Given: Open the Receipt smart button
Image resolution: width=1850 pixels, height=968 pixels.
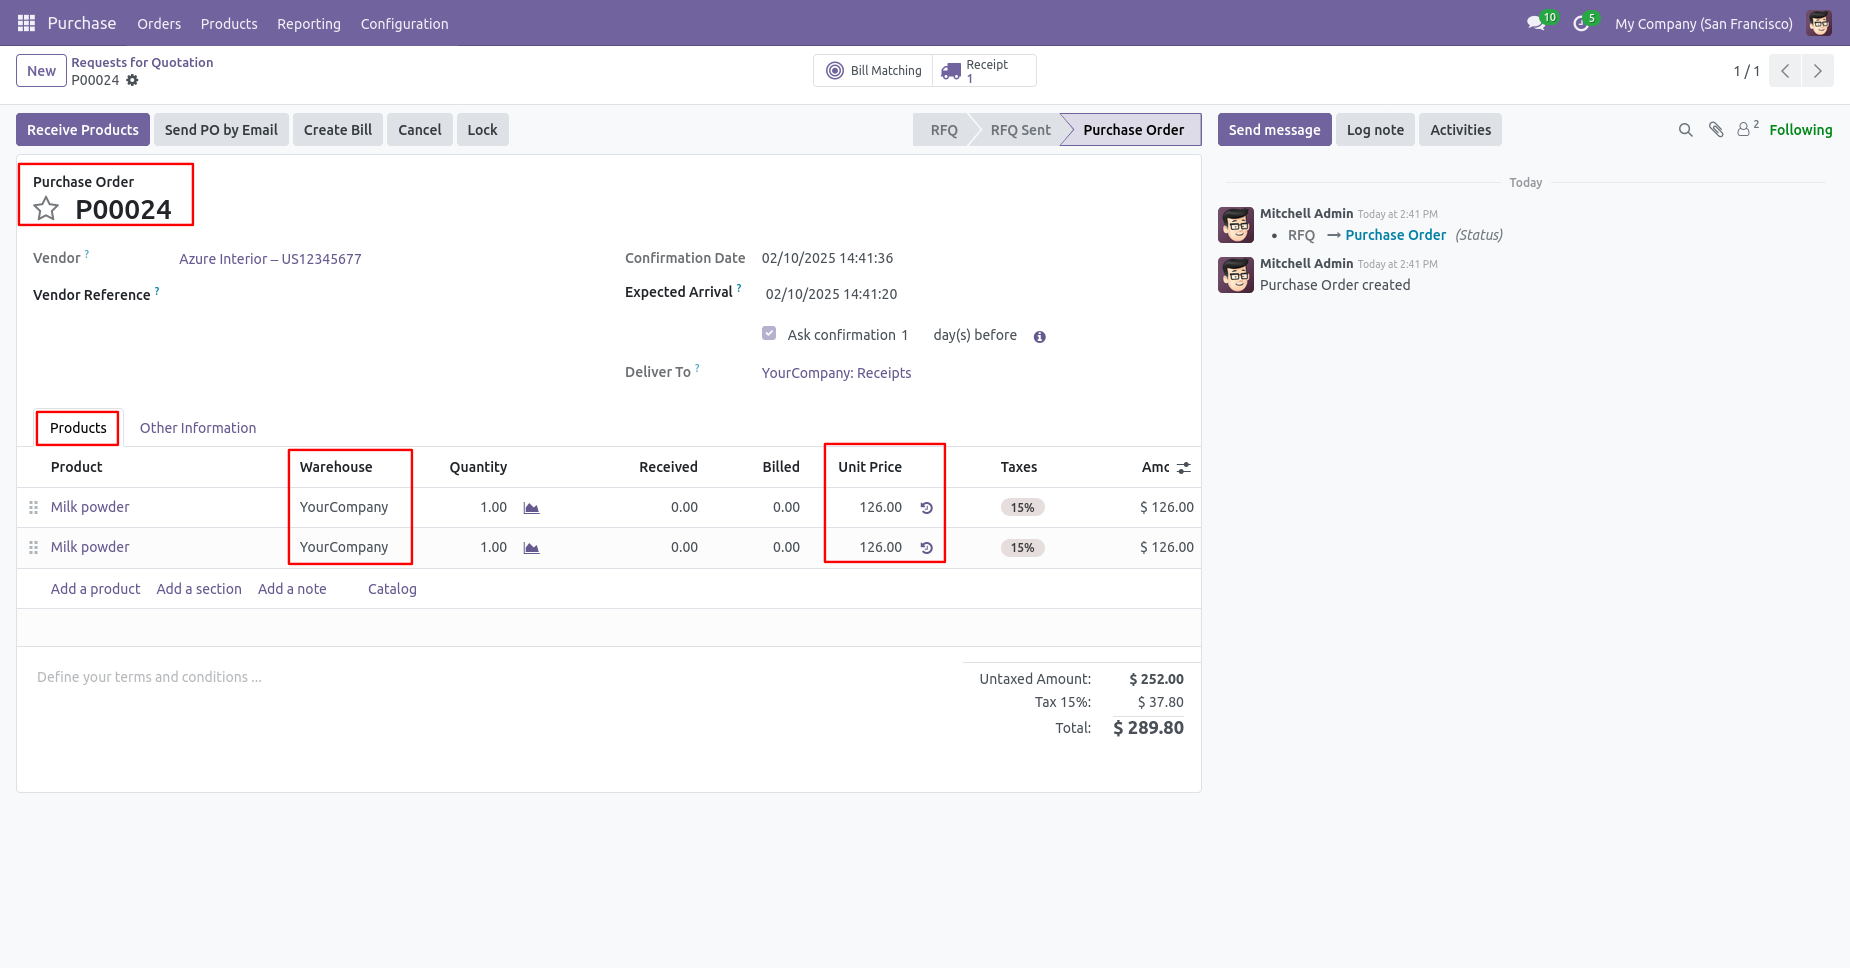Looking at the screenshot, I should [x=984, y=71].
